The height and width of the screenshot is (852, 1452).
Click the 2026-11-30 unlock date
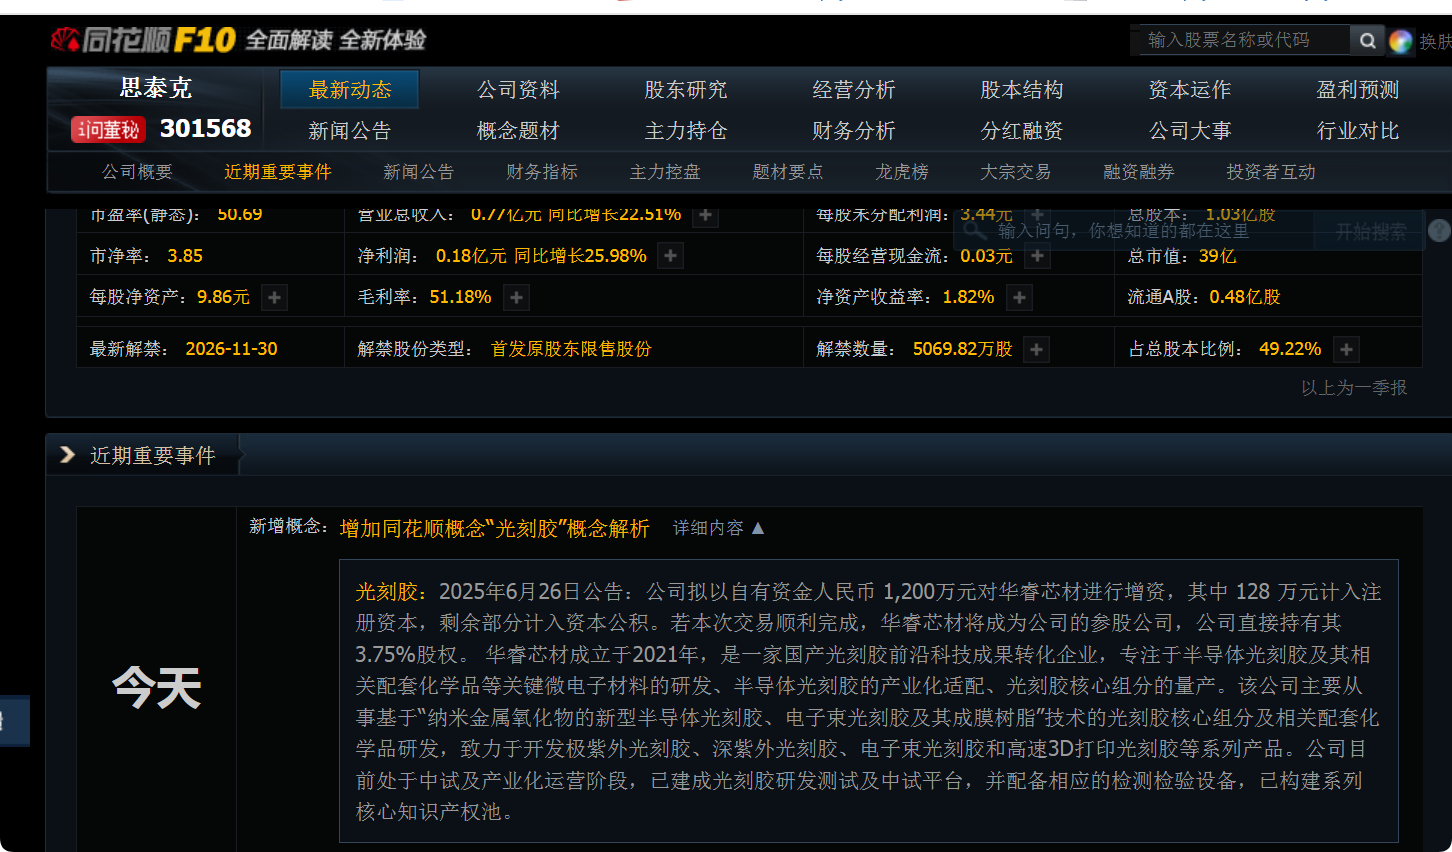[231, 349]
